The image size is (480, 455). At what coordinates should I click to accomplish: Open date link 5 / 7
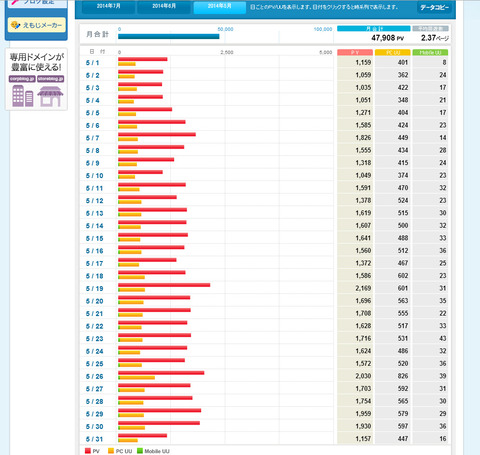tap(92, 138)
